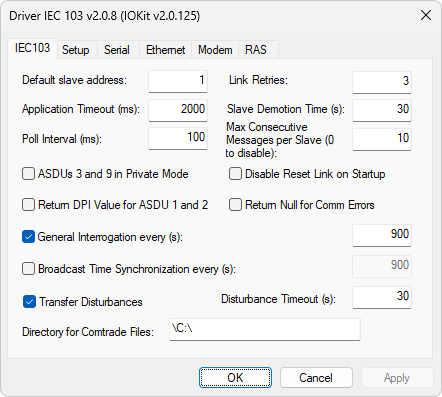
Task: Click the greyed-out Apply button
Action: pos(397,378)
